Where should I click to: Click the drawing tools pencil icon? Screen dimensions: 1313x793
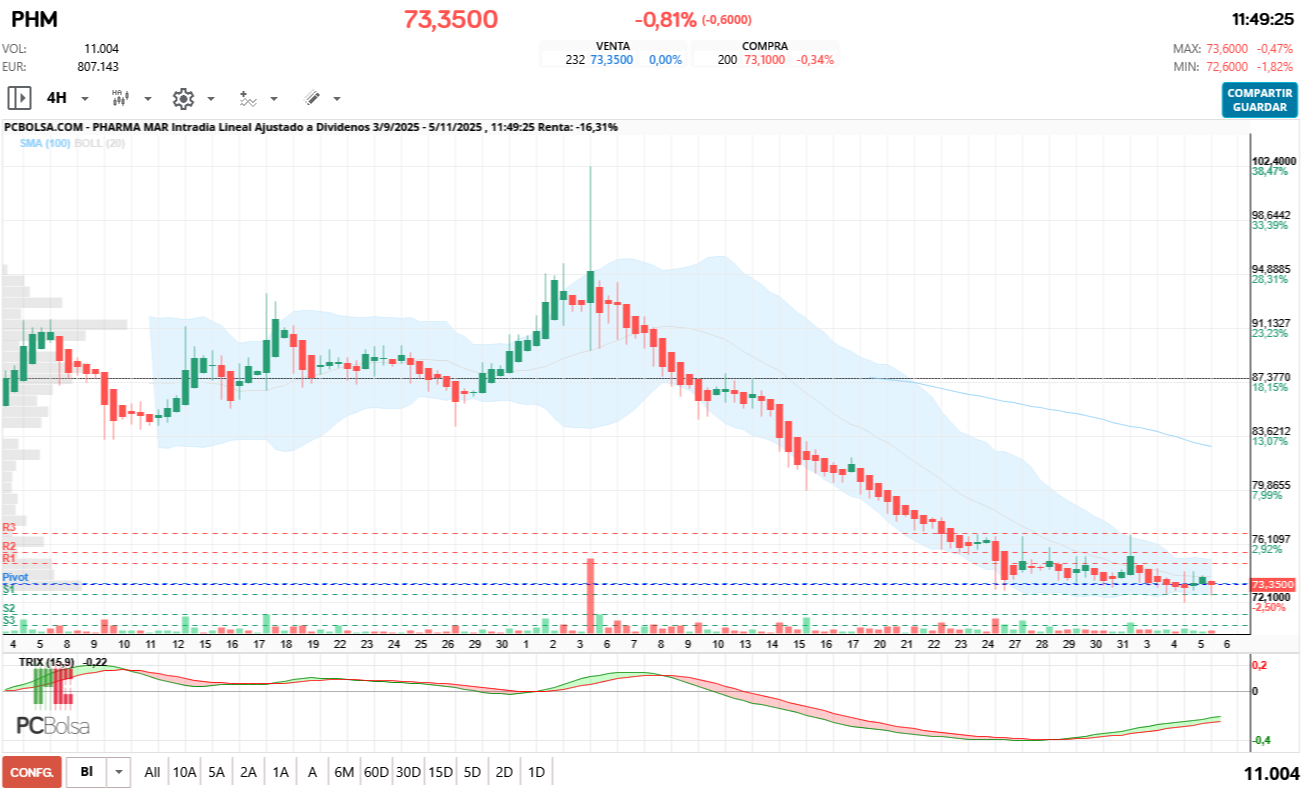click(310, 97)
